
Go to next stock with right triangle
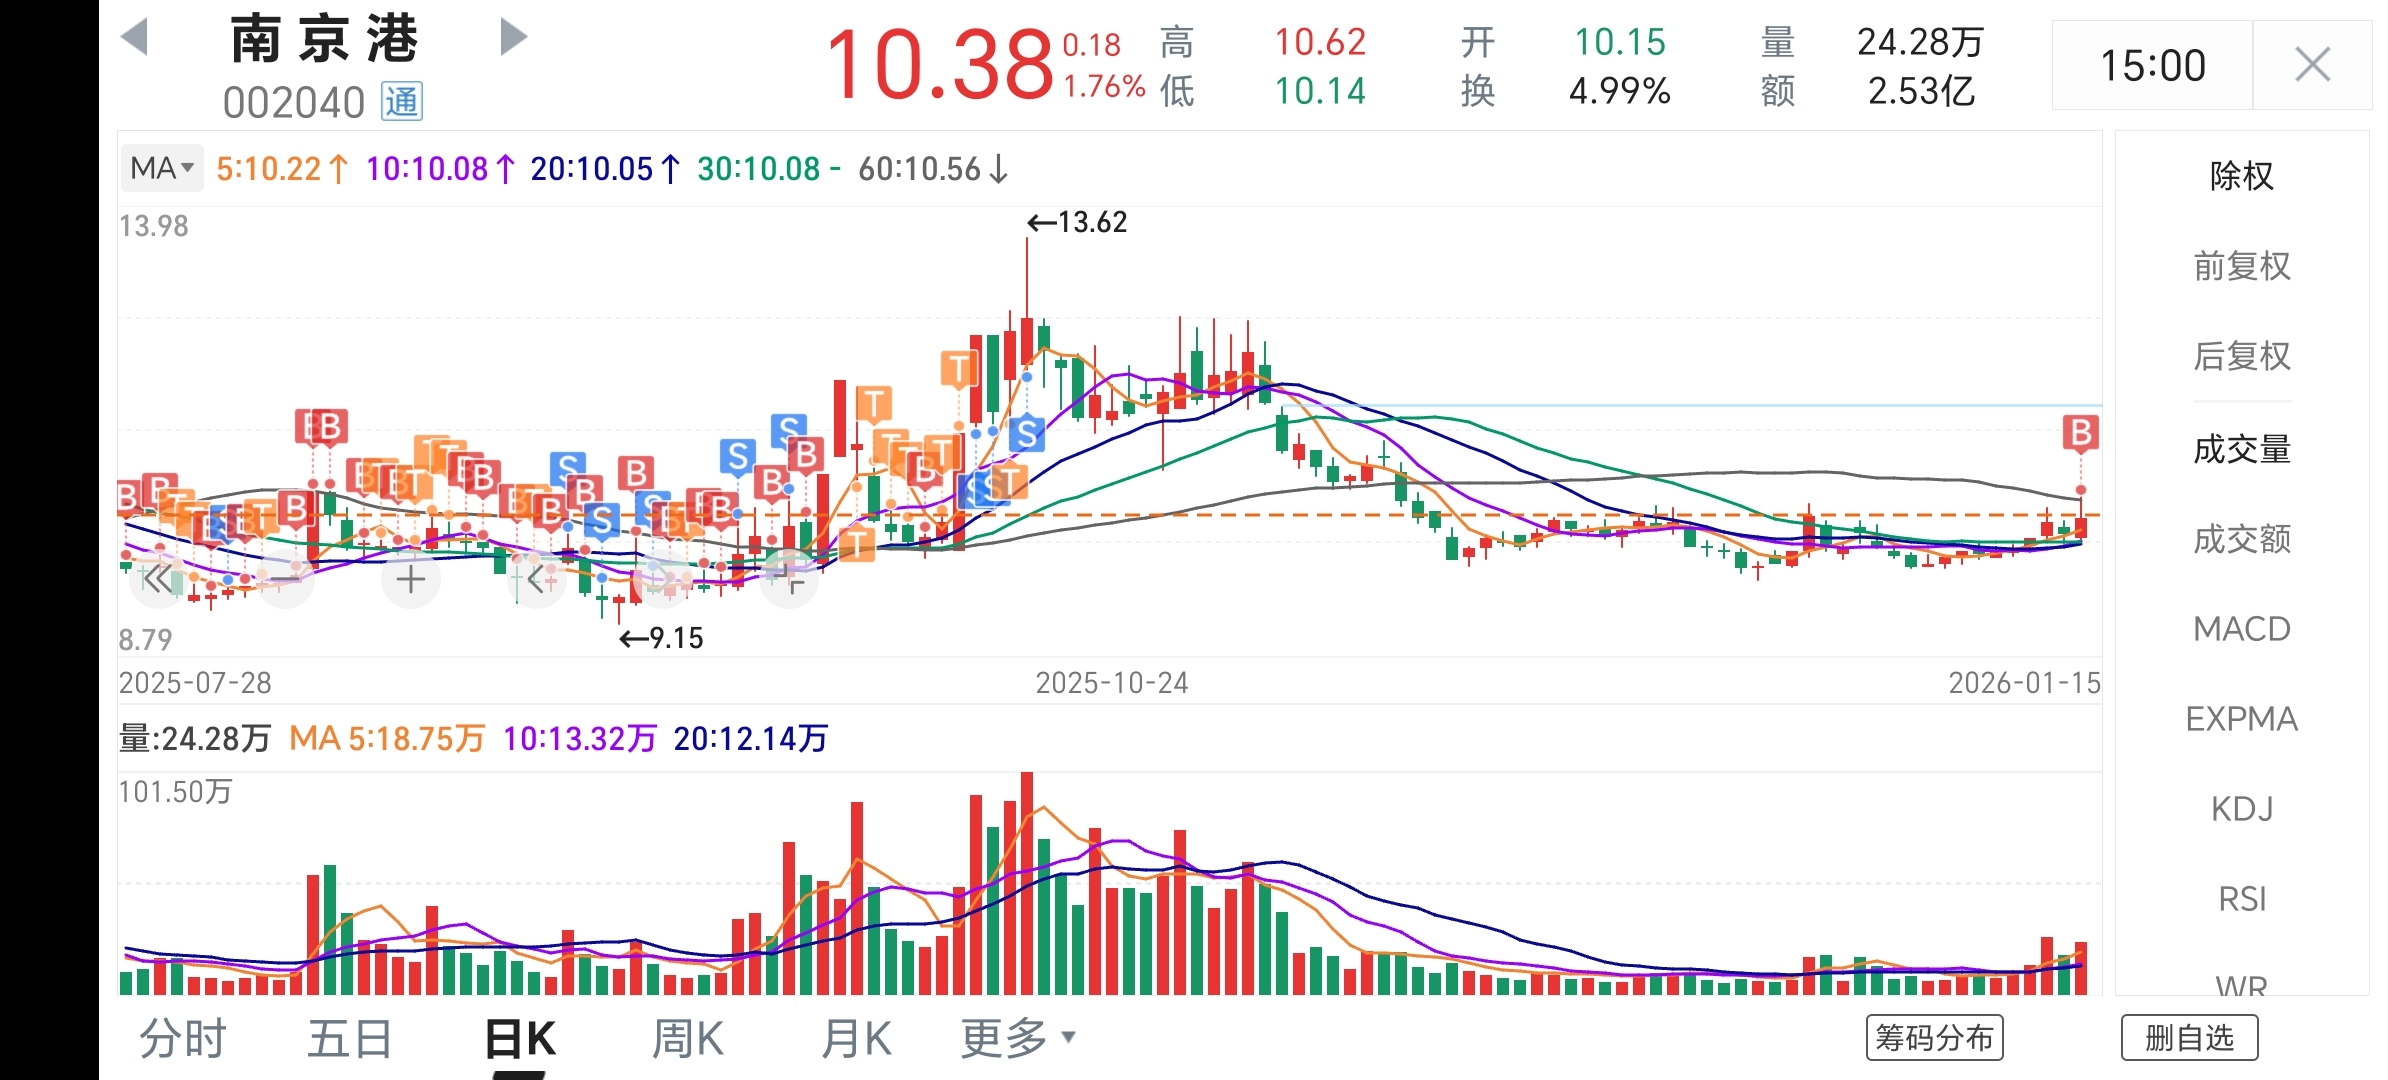(x=512, y=37)
